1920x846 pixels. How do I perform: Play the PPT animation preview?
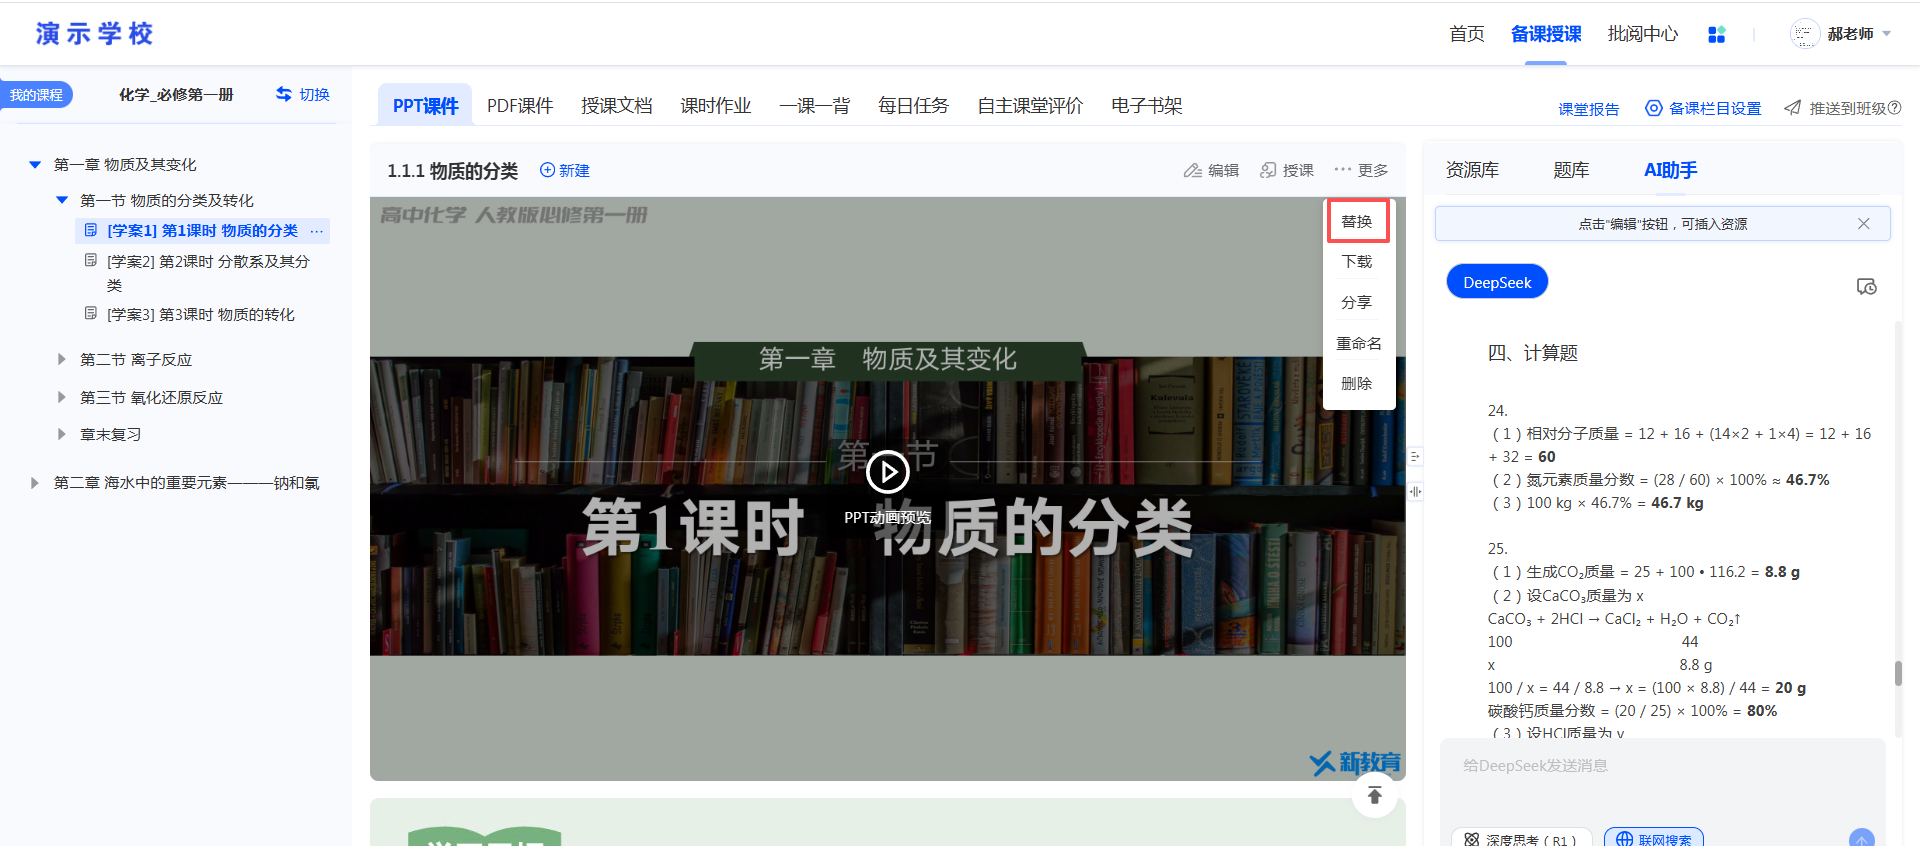(887, 472)
